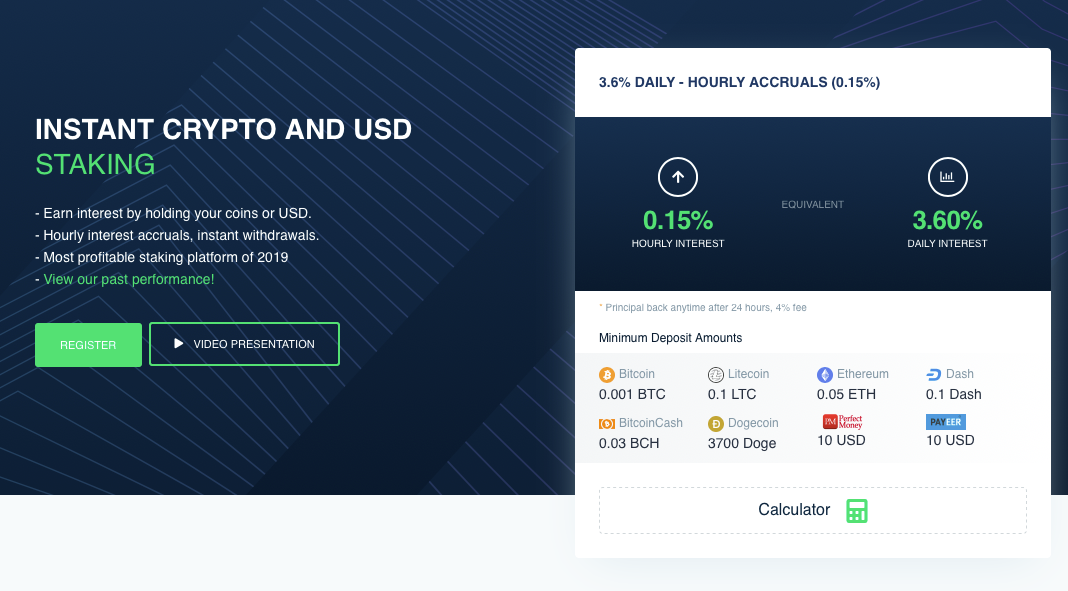
Task: Click the Bitcoin coin icon
Action: [x=606, y=374]
